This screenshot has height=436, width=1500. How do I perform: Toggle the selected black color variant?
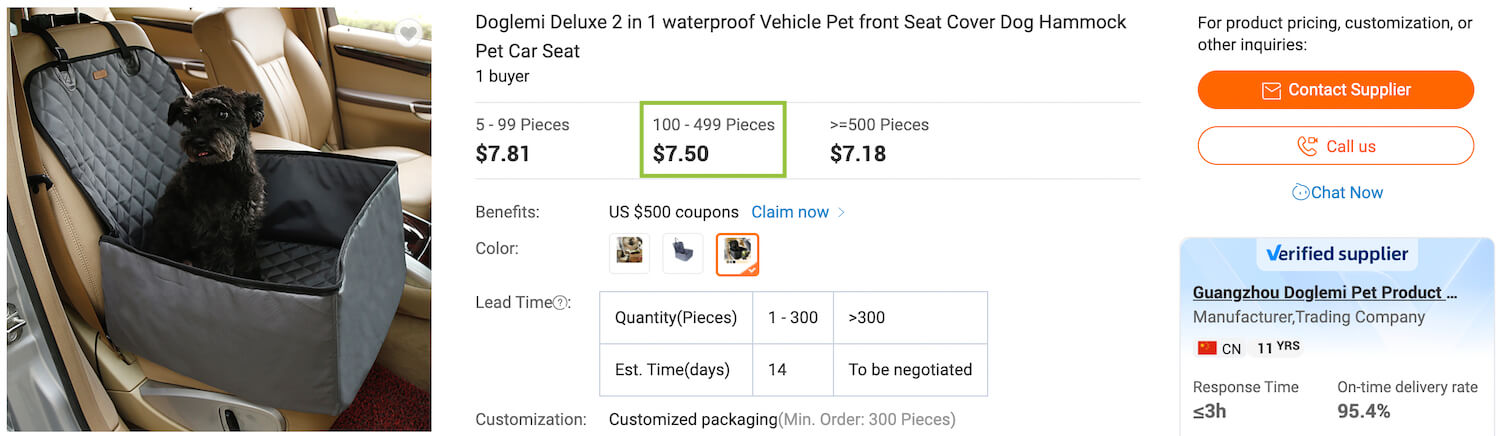737,254
